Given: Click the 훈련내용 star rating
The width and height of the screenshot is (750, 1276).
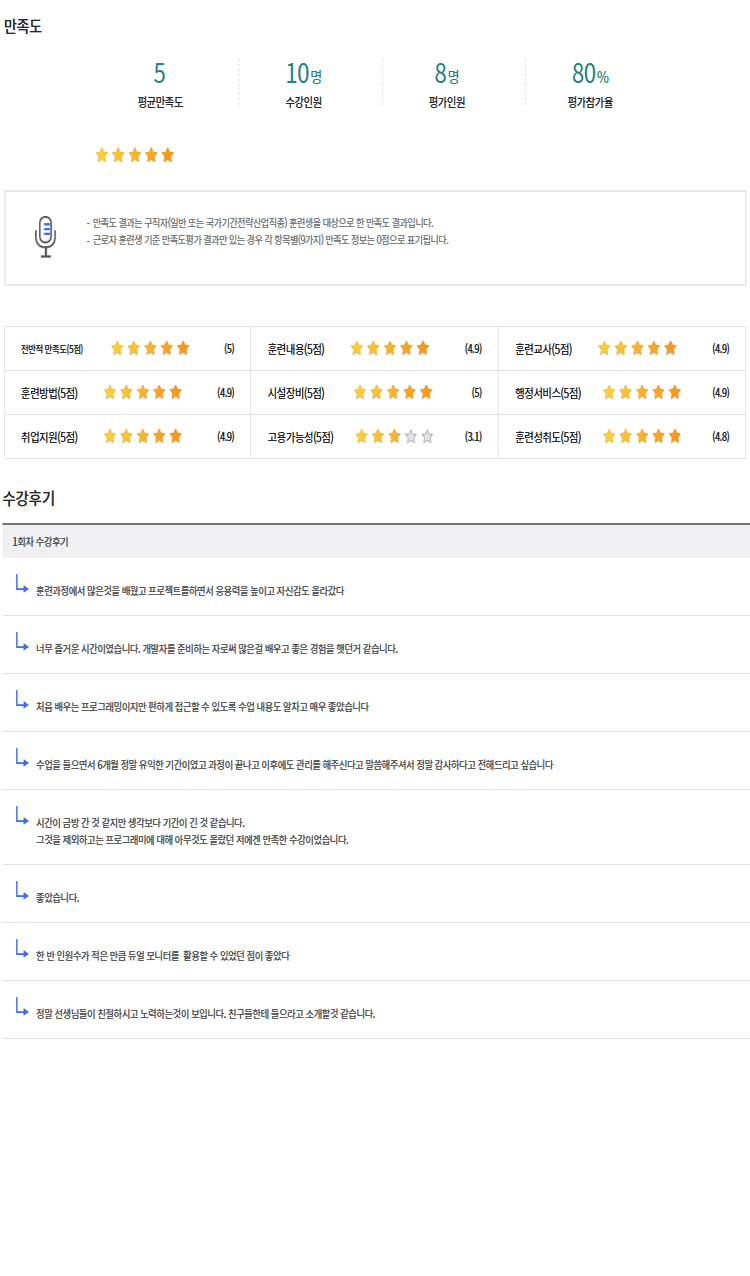Looking at the screenshot, I should pyautogui.click(x=389, y=349).
